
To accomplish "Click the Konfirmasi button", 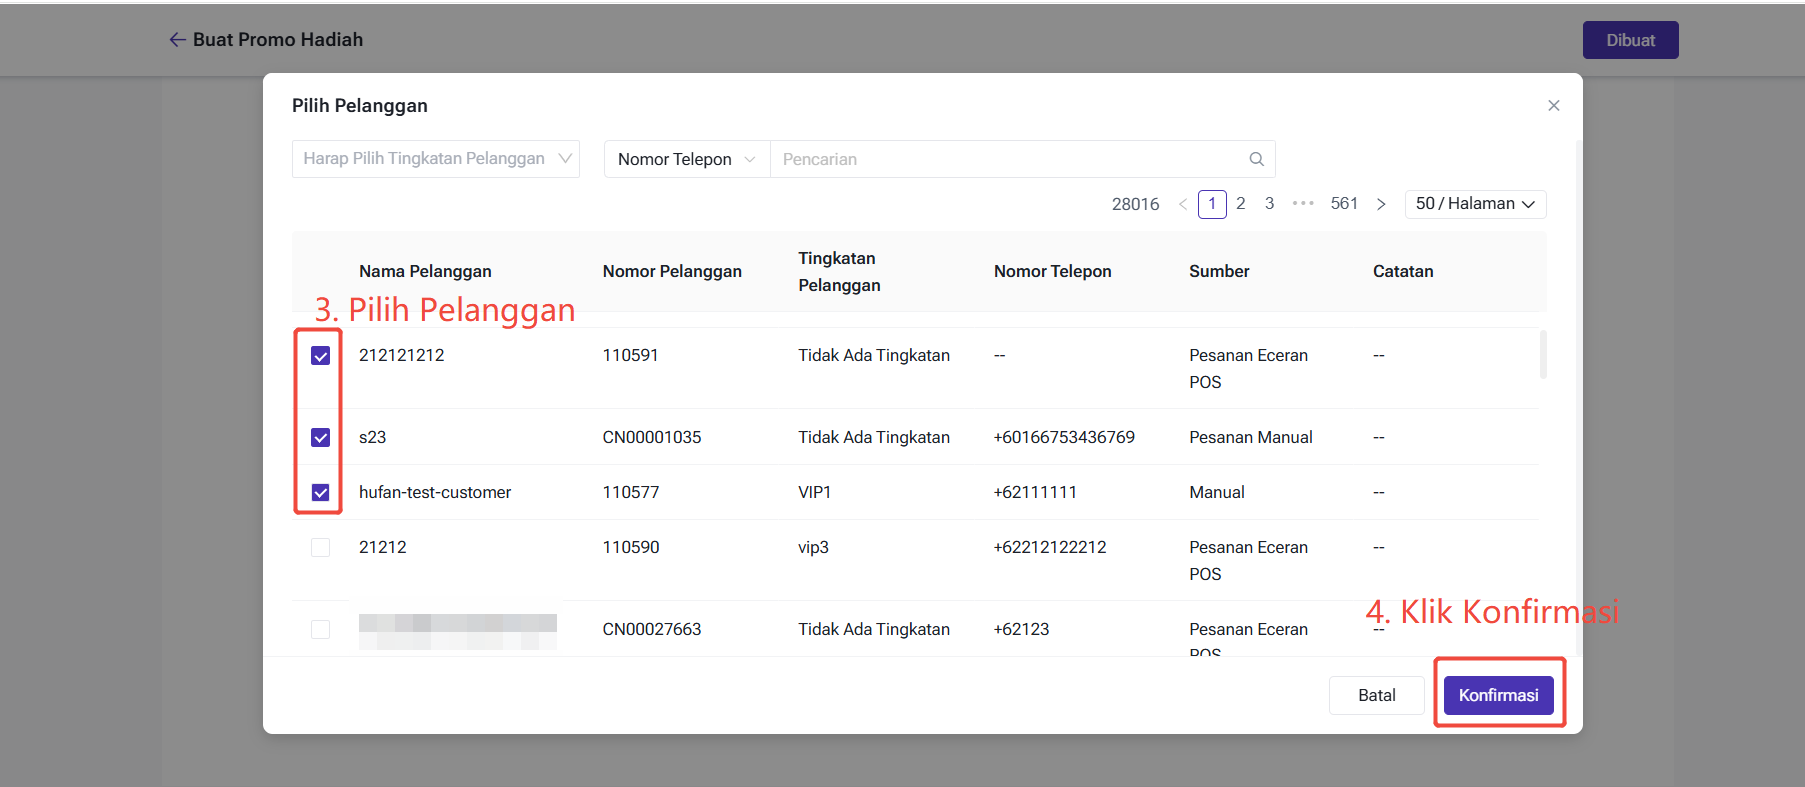I will pos(1498,695).
